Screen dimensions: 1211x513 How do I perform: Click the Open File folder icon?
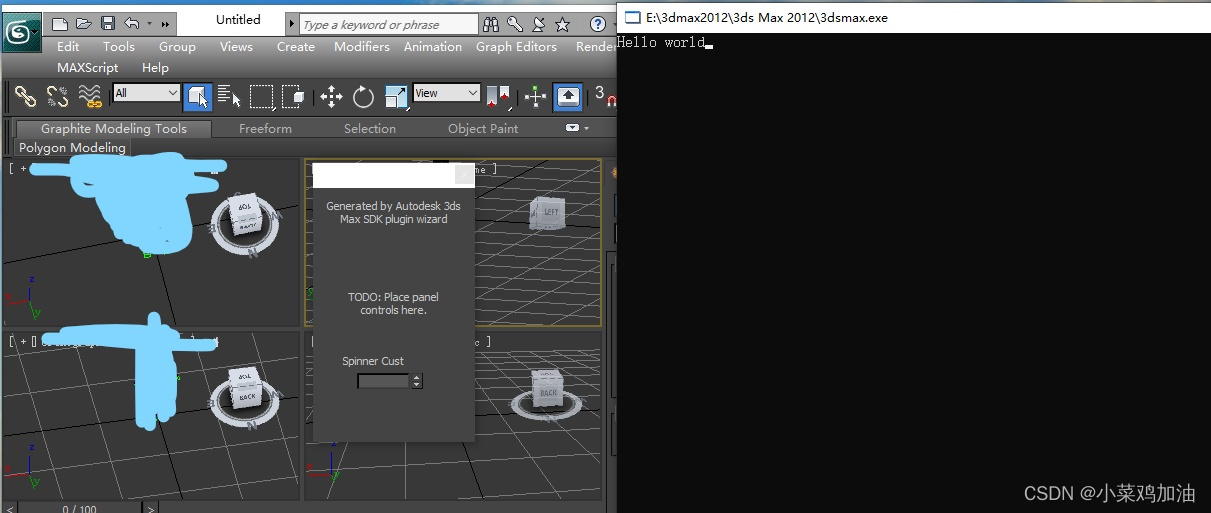point(84,23)
